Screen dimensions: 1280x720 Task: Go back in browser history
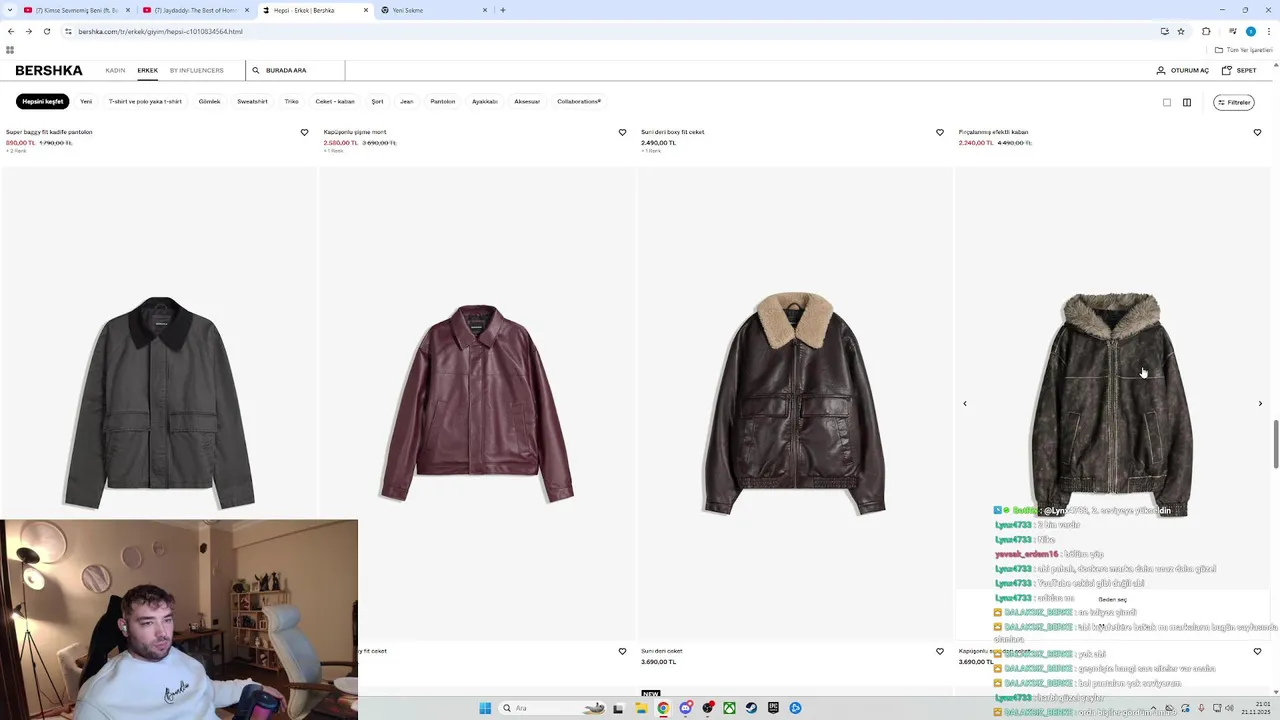(x=11, y=31)
